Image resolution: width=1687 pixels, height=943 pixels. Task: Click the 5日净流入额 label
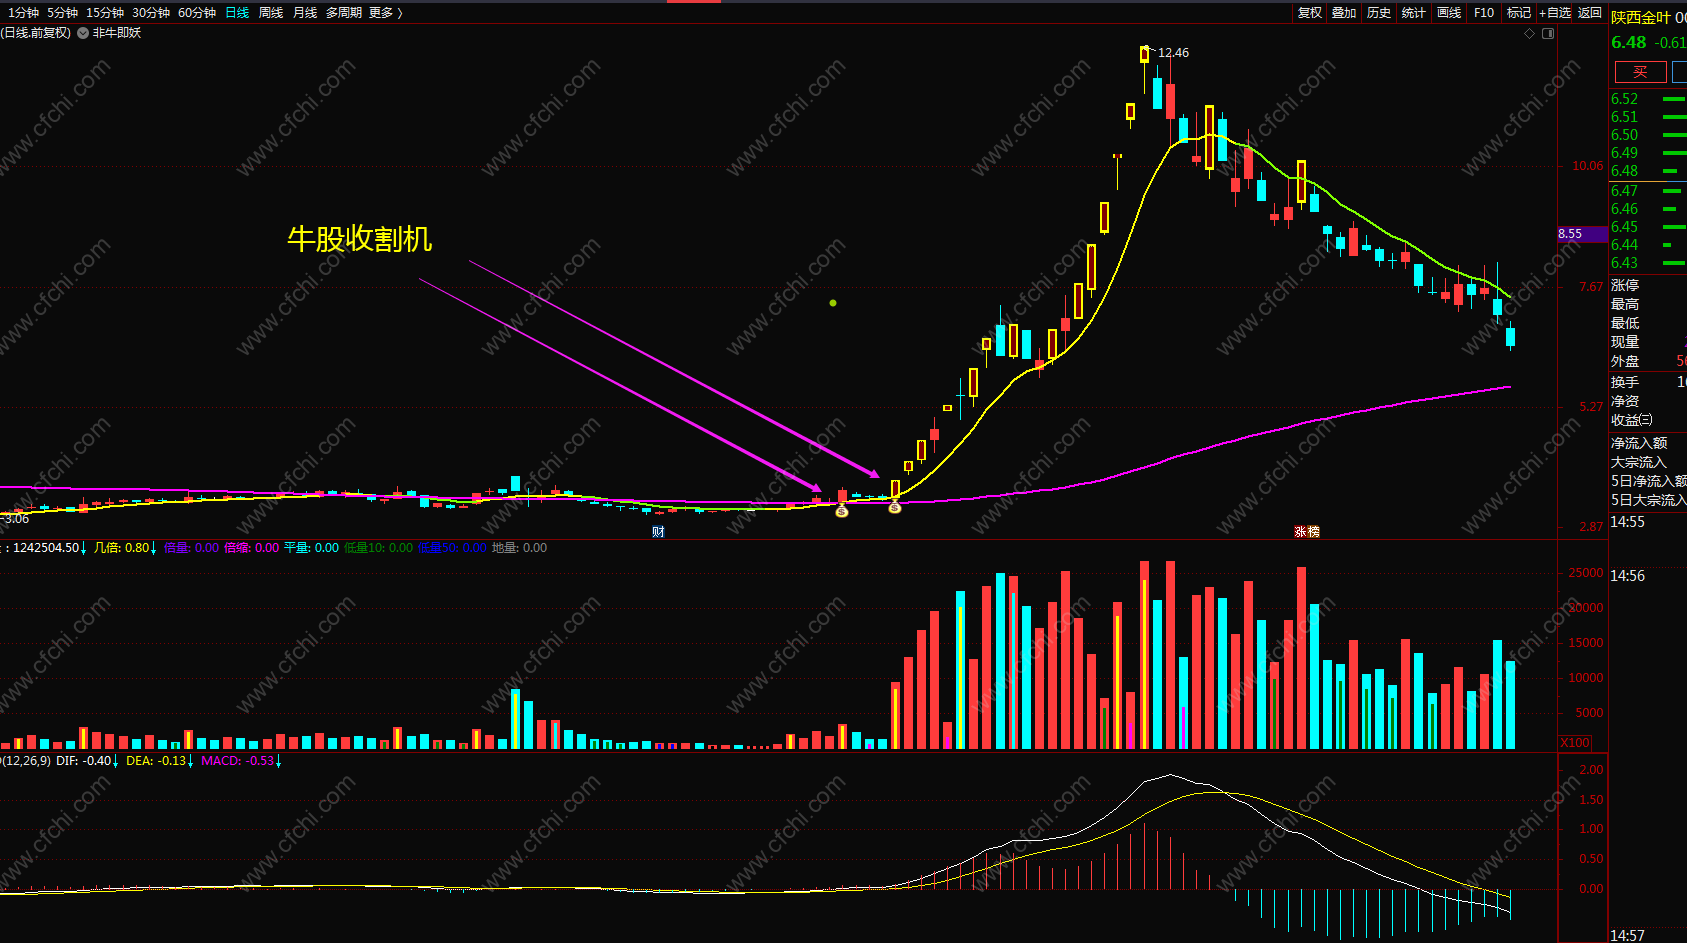tap(1648, 482)
